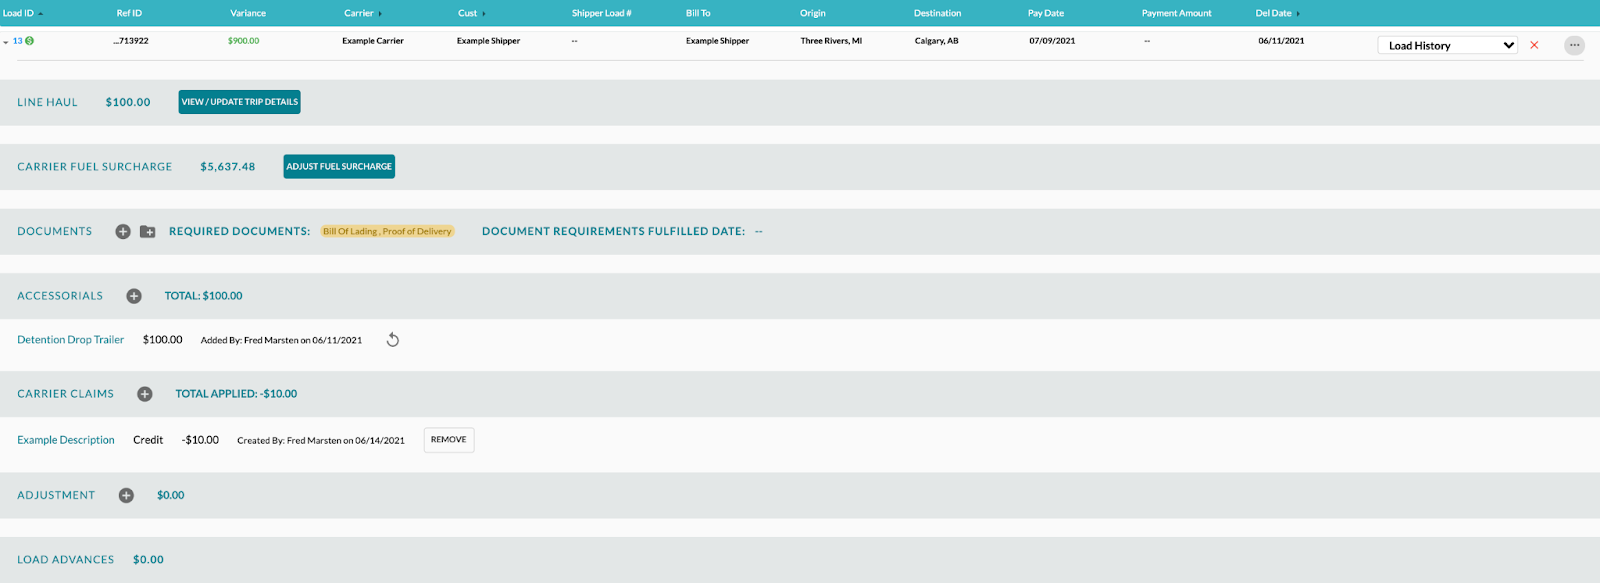The image size is (1600, 583).
Task: Expand the Cust column filter arrow
Action: (x=484, y=14)
